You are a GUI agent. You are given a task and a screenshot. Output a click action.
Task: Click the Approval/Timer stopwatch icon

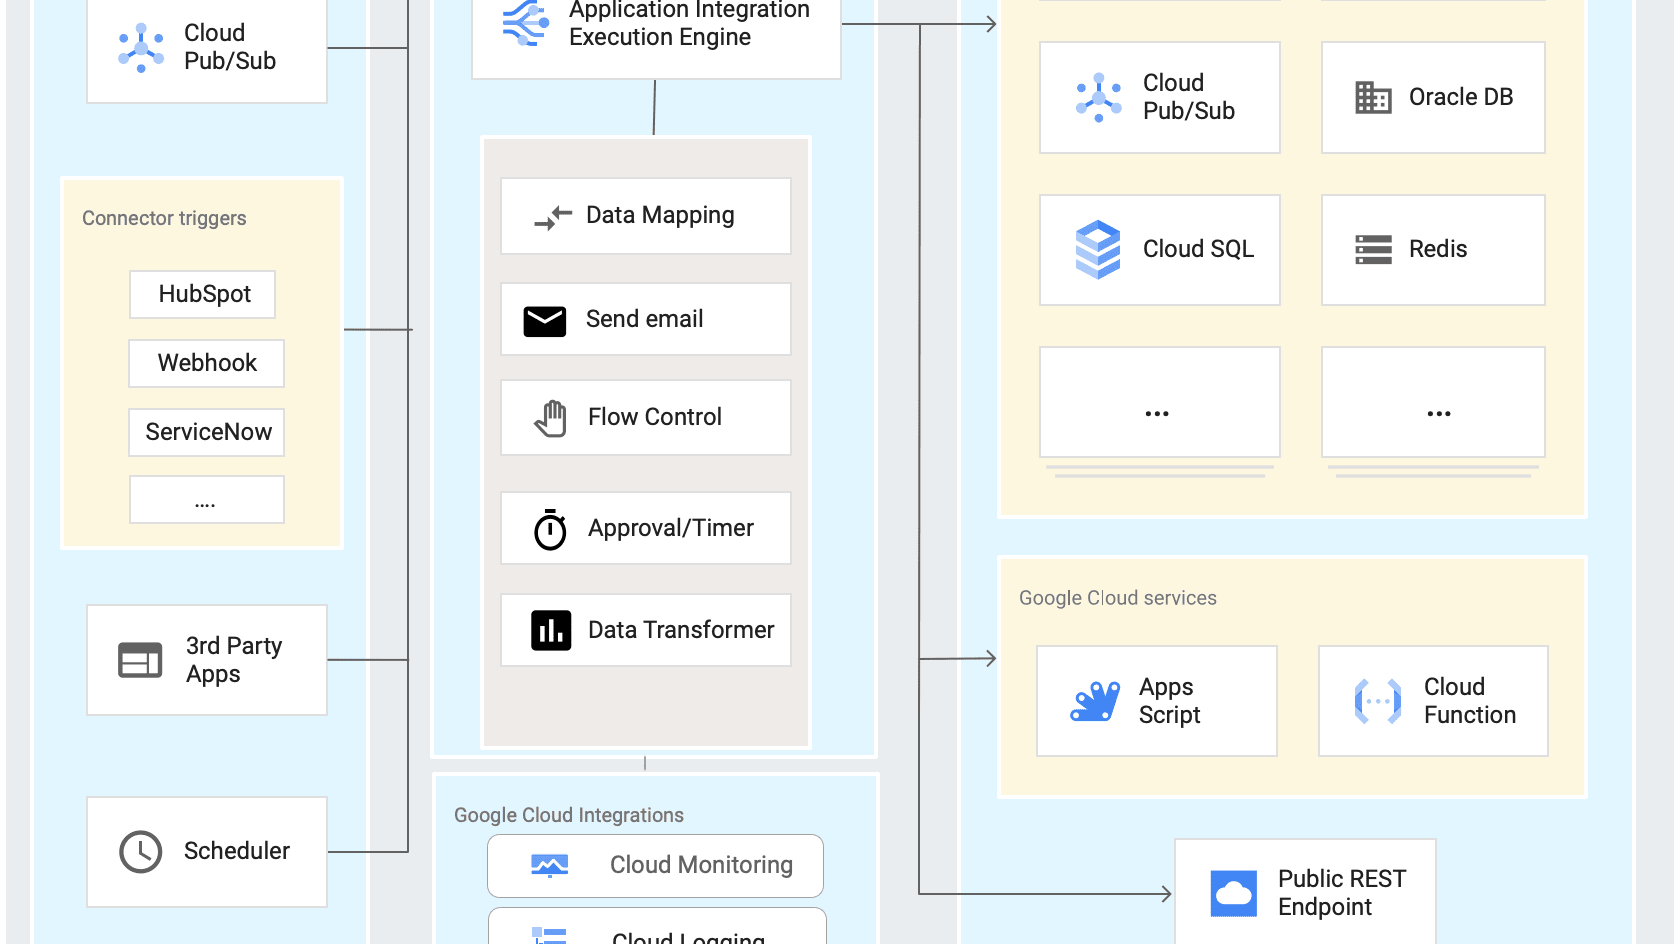550,529
